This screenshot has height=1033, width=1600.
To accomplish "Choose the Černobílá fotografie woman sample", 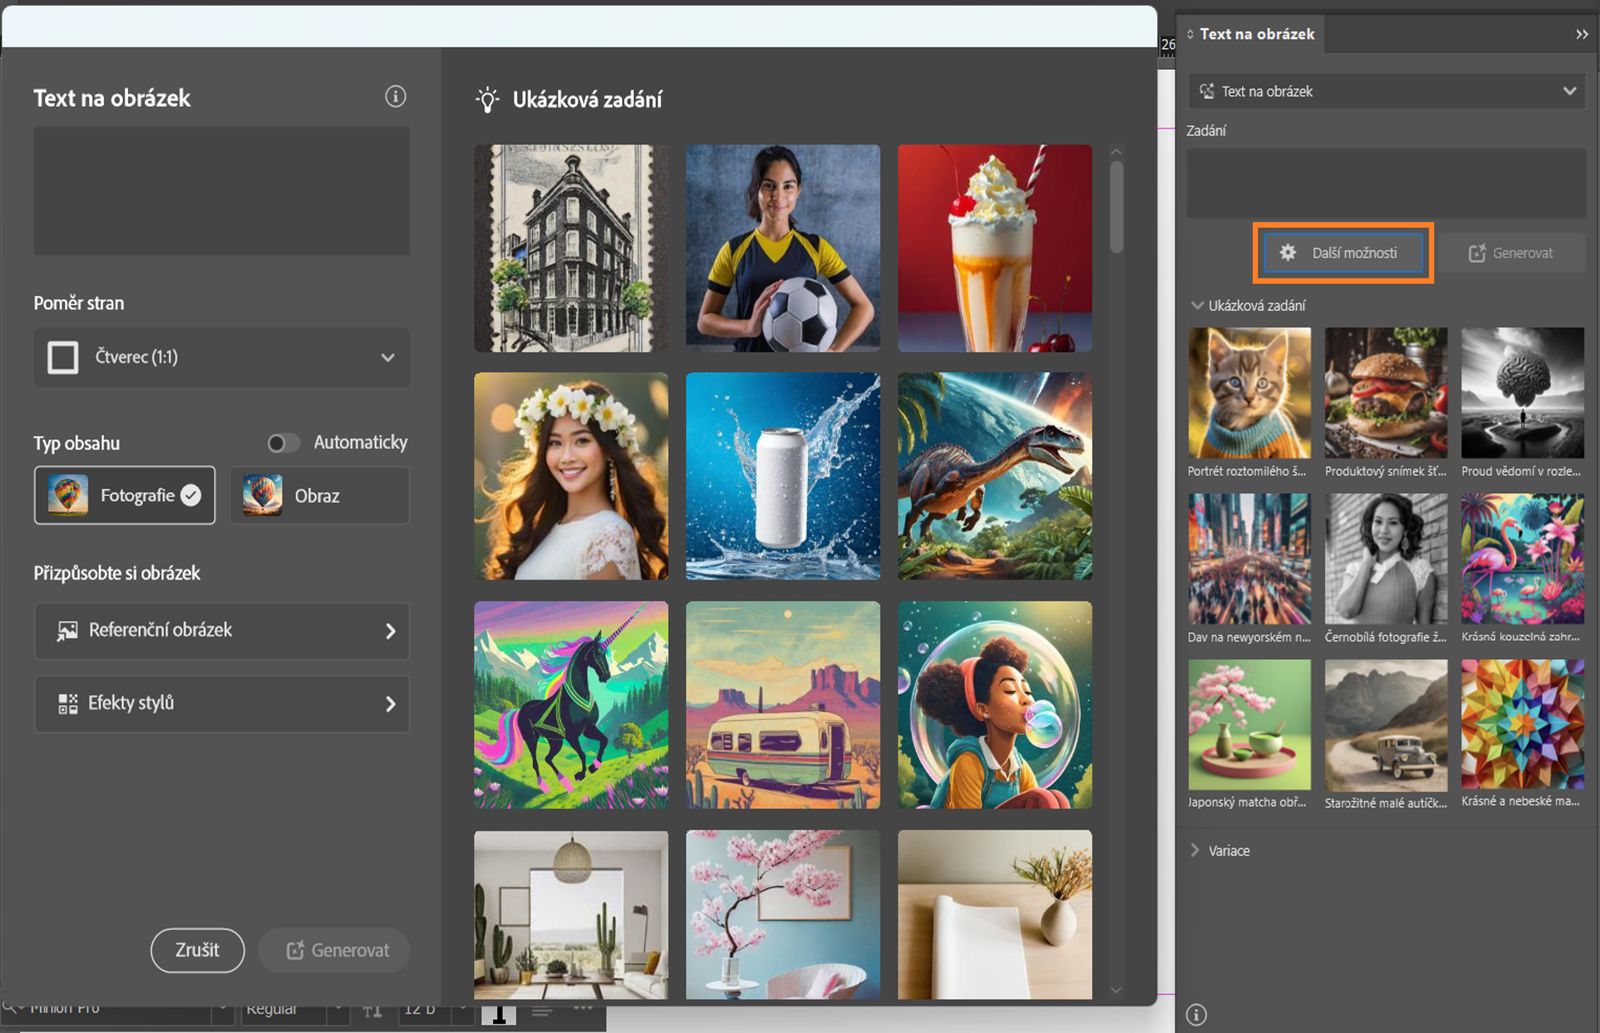I will pyautogui.click(x=1386, y=559).
